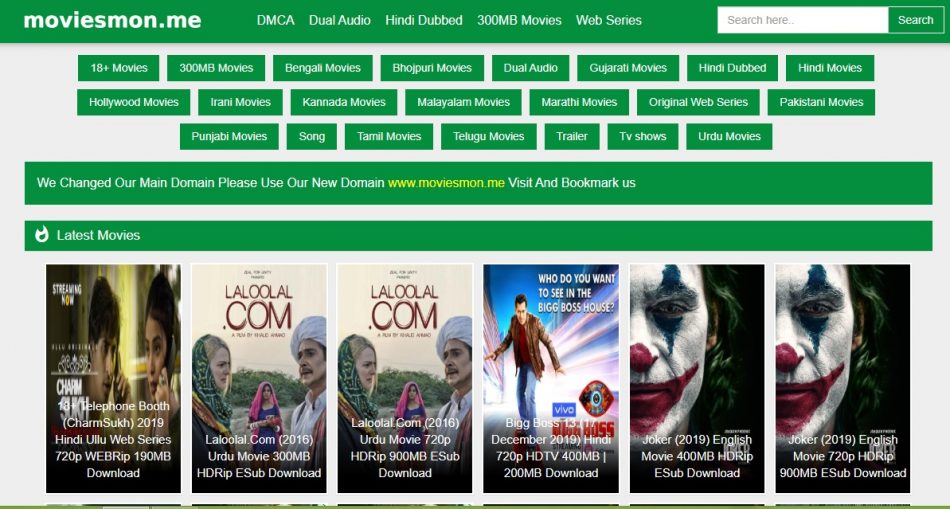Go to the Punjabi Movies category

pyautogui.click(x=229, y=136)
